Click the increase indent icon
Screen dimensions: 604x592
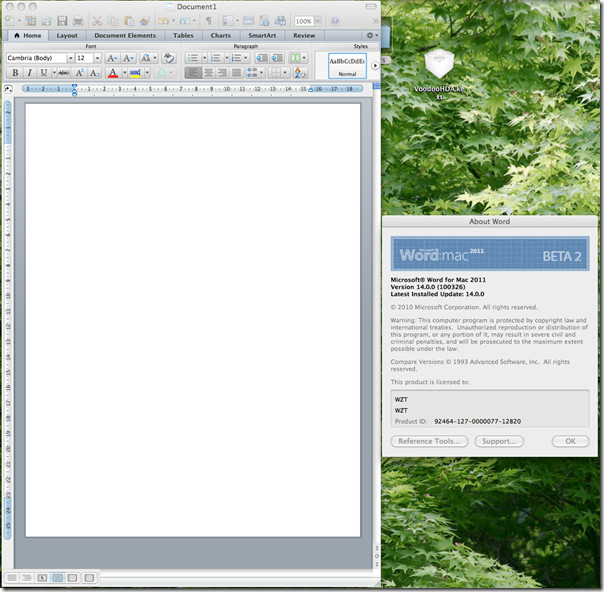pyautogui.click(x=277, y=58)
